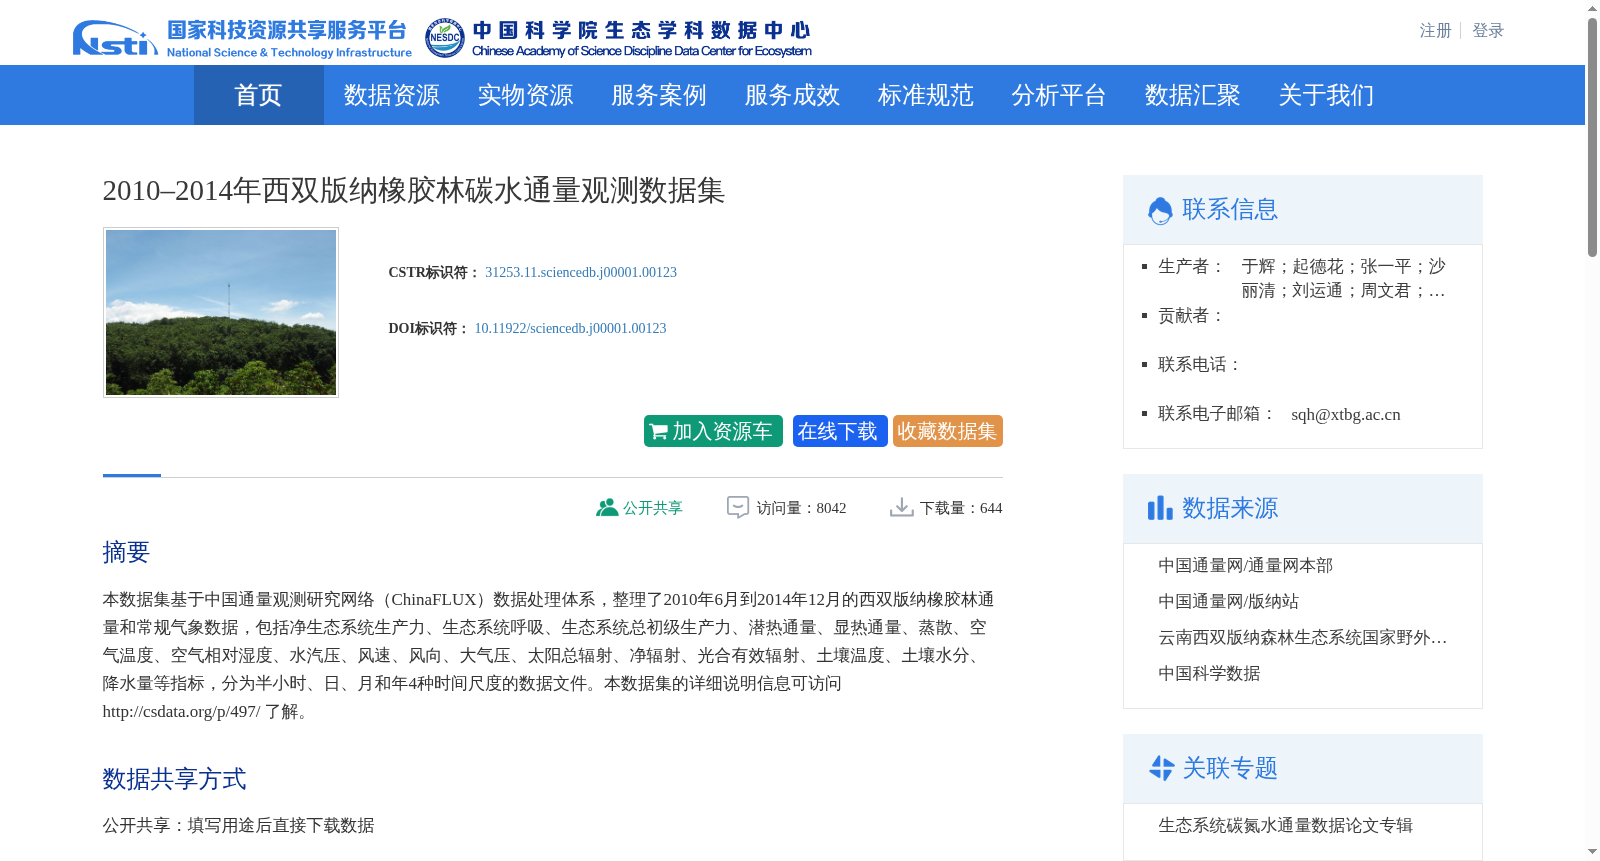Click the 公开共享 sharing label
Viewport: 1600px width, 861px height.
click(x=653, y=508)
